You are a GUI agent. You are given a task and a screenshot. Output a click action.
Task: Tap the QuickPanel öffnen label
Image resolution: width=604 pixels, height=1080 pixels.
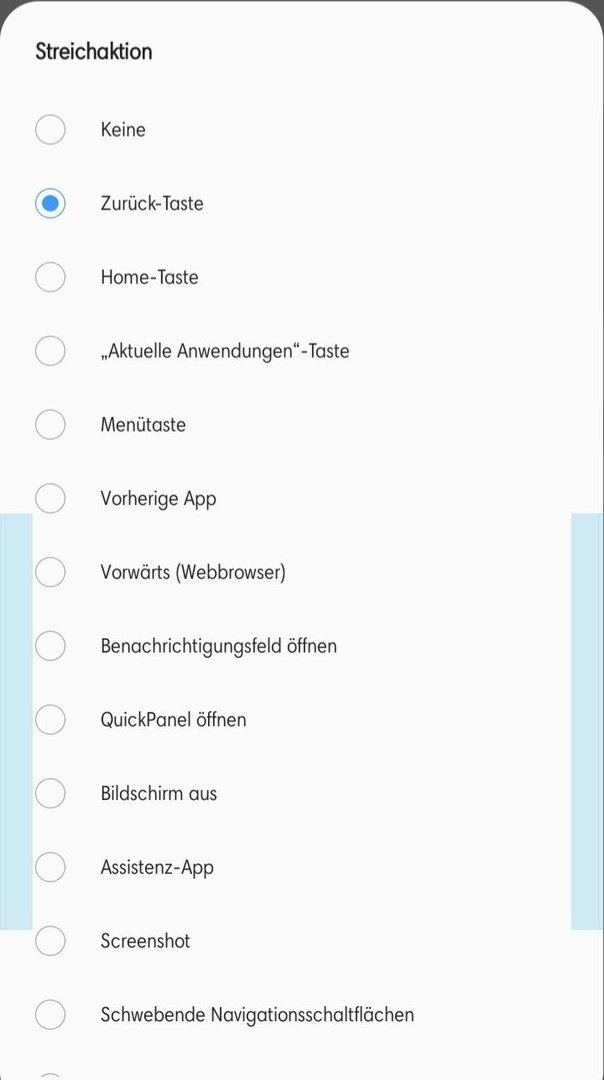tap(174, 720)
